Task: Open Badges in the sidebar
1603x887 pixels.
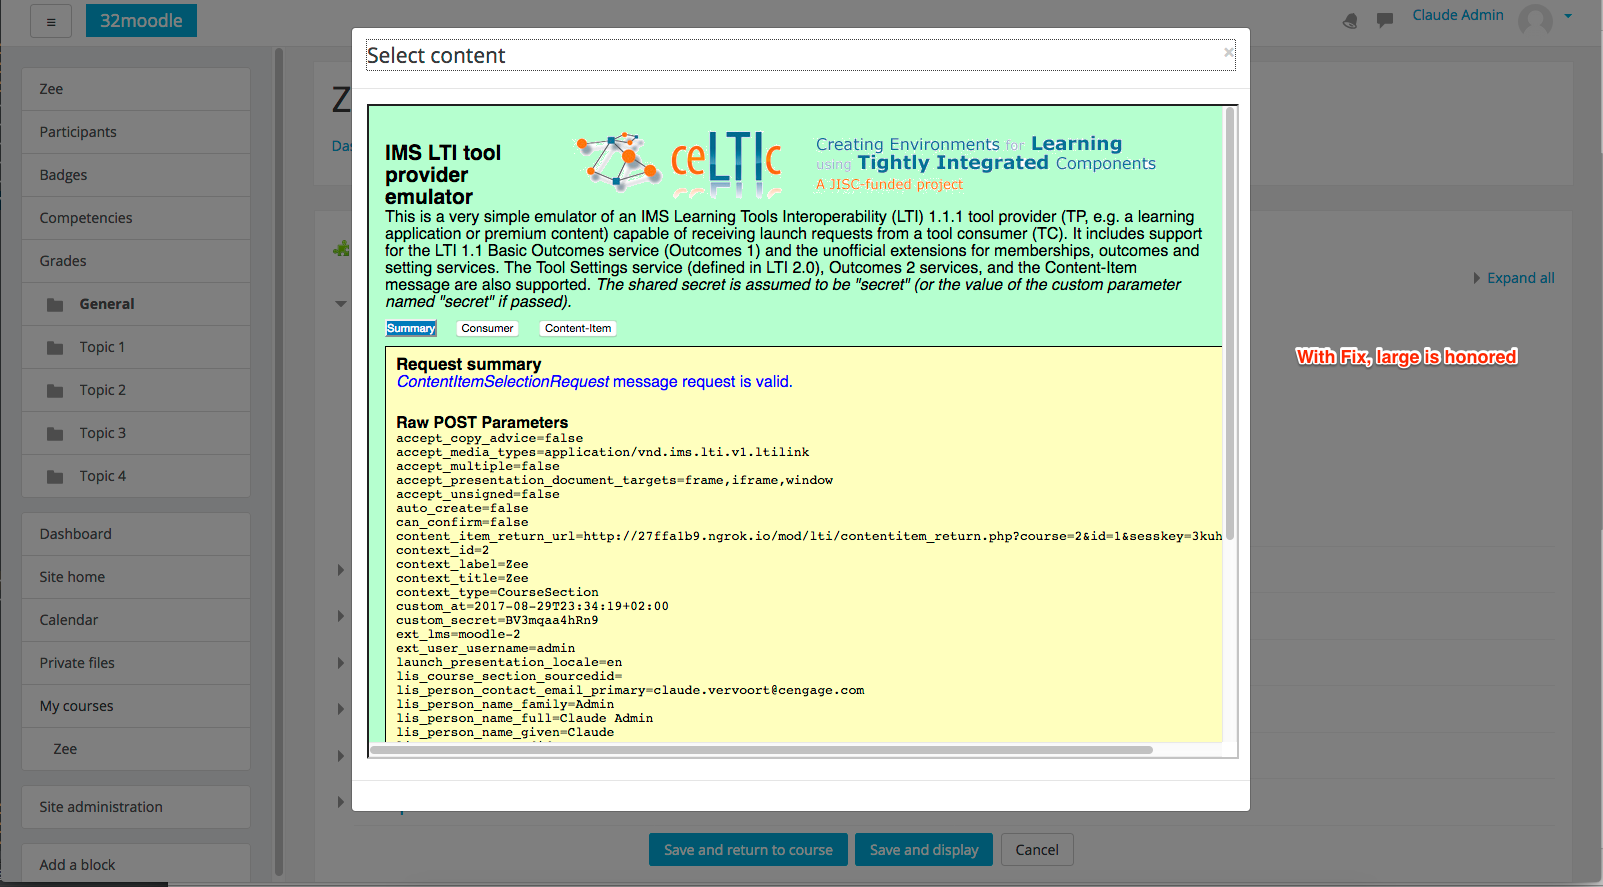Action: 136,175
